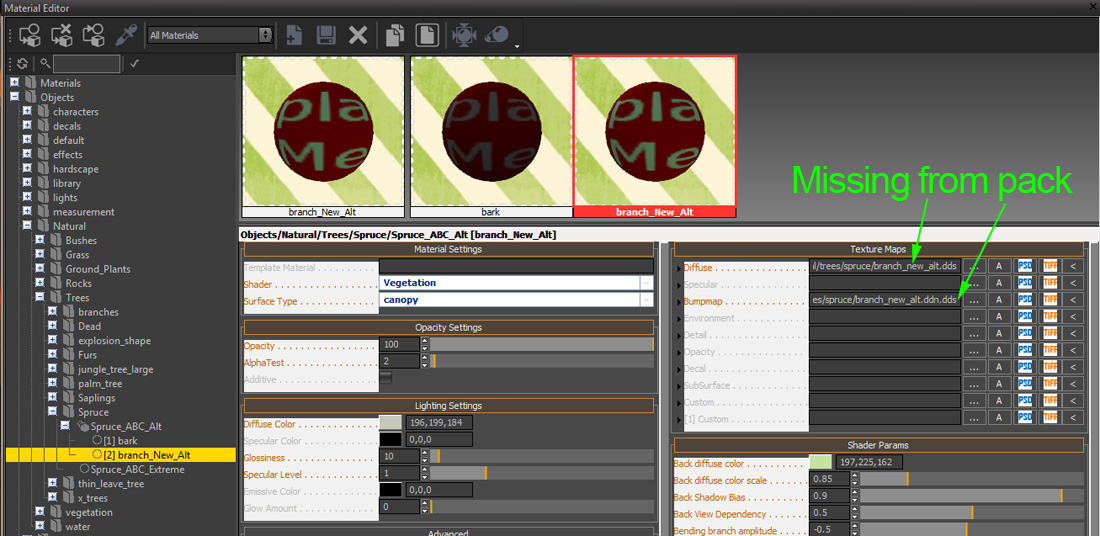1100x536 pixels.
Task: Click Reset Material on Selection icon
Action: click(62, 34)
